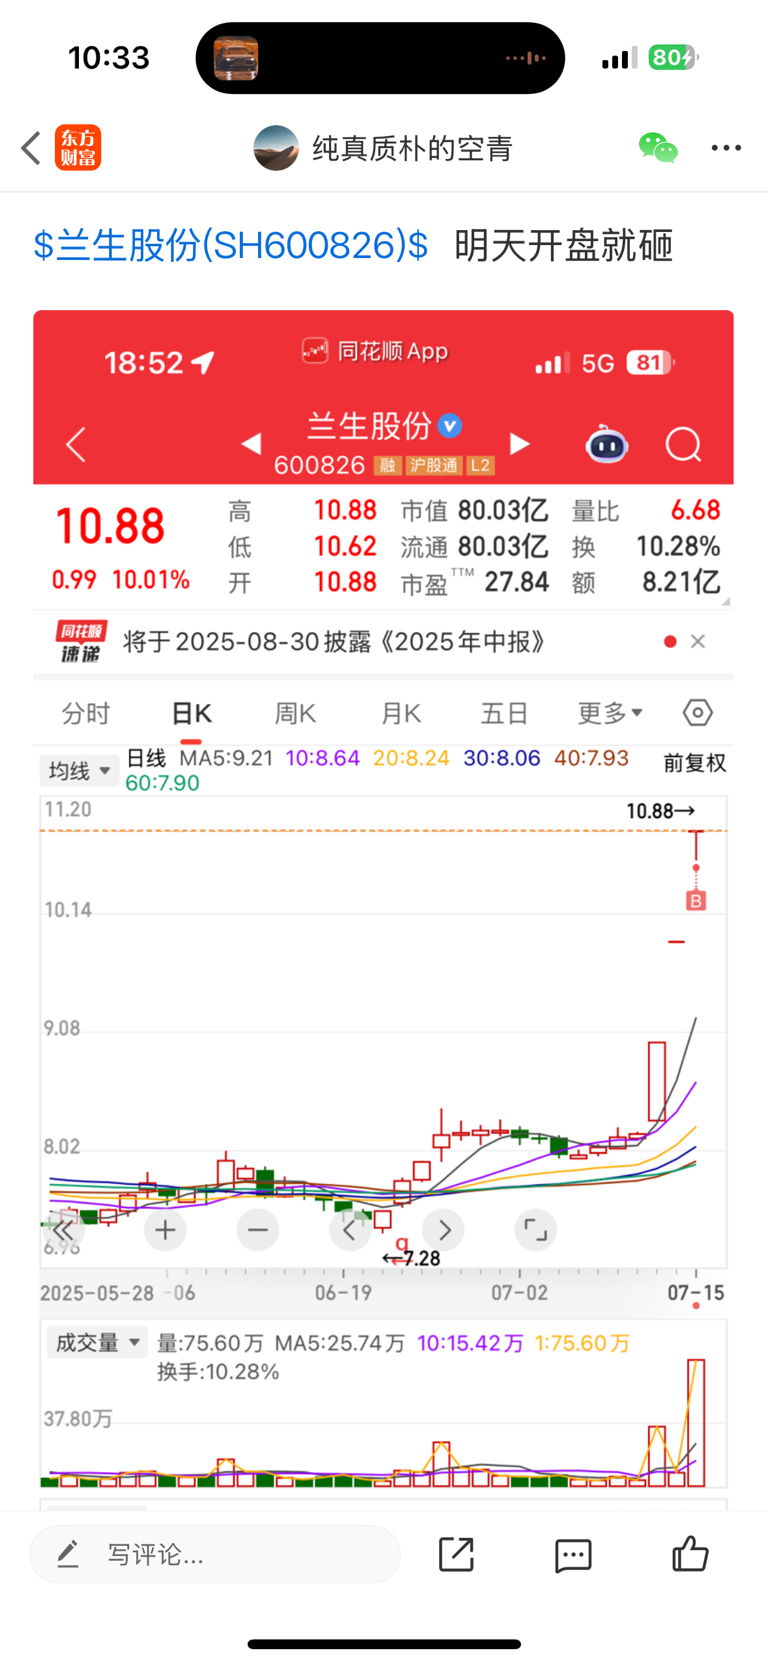Tap the 量比 6.68 value

[695, 511]
